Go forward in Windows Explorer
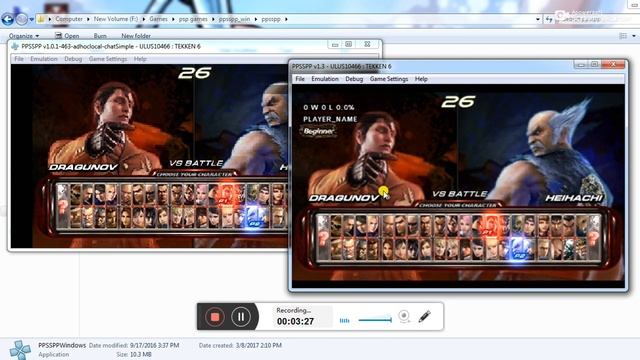The image size is (640, 360). click(x=22, y=19)
